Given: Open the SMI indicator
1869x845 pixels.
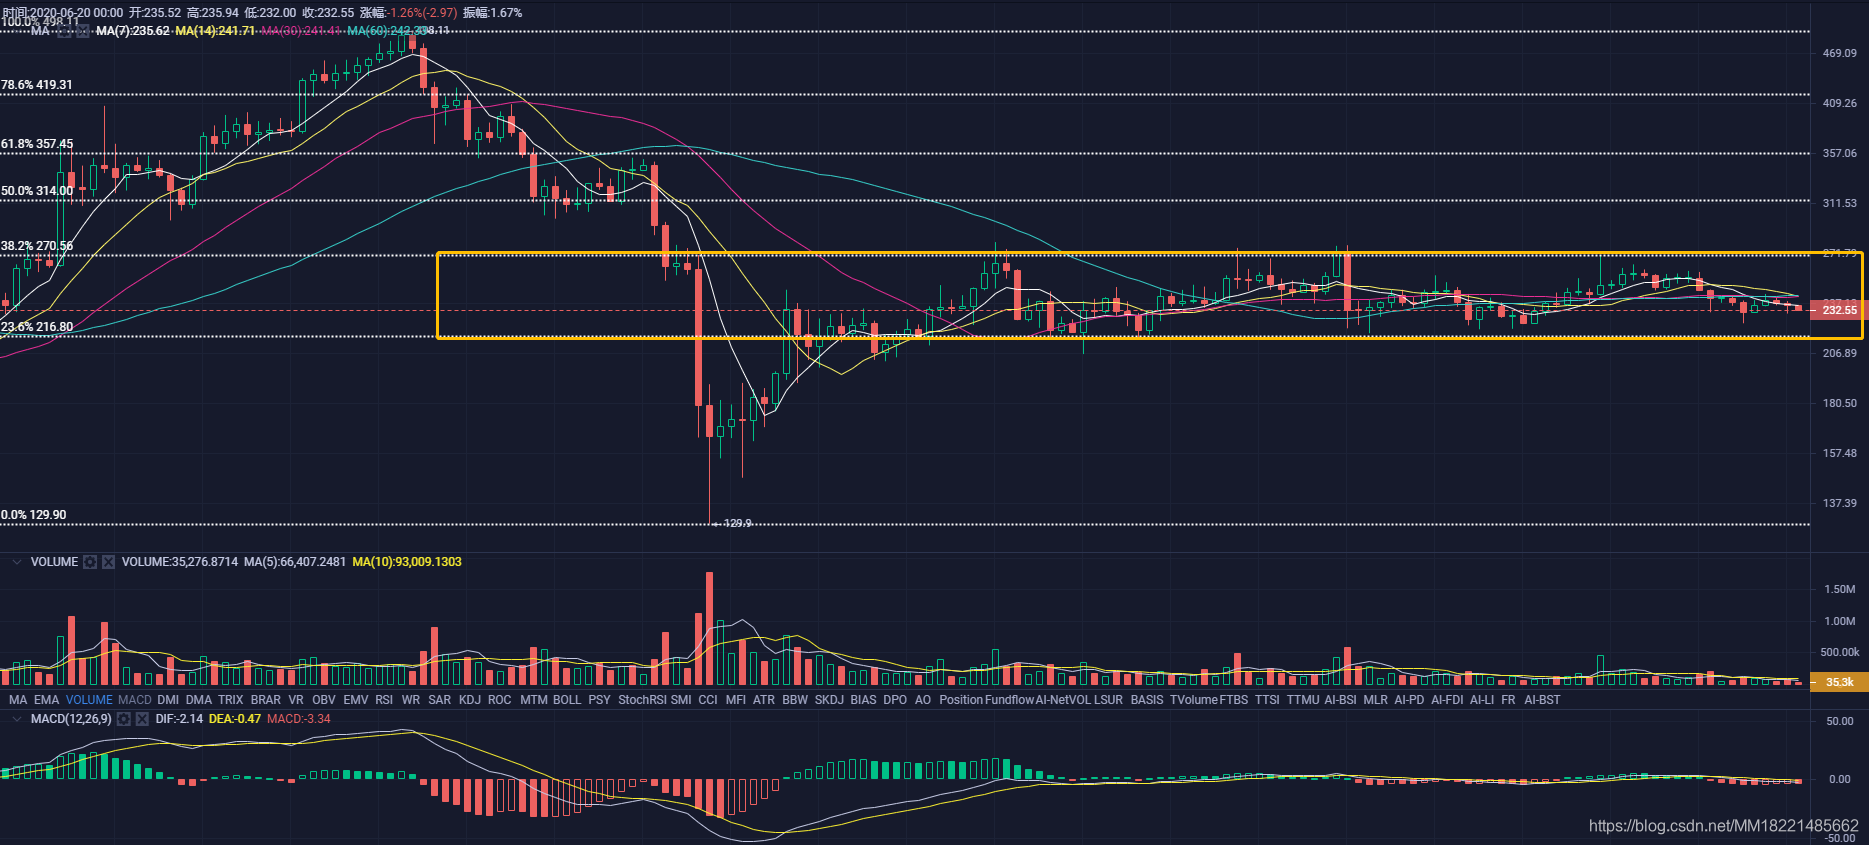Looking at the screenshot, I should (x=681, y=700).
